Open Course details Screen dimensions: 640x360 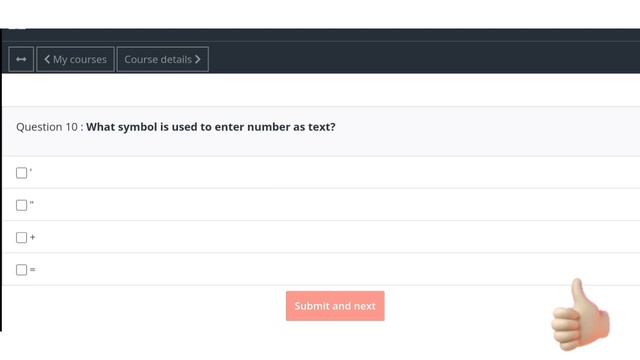coord(162,60)
